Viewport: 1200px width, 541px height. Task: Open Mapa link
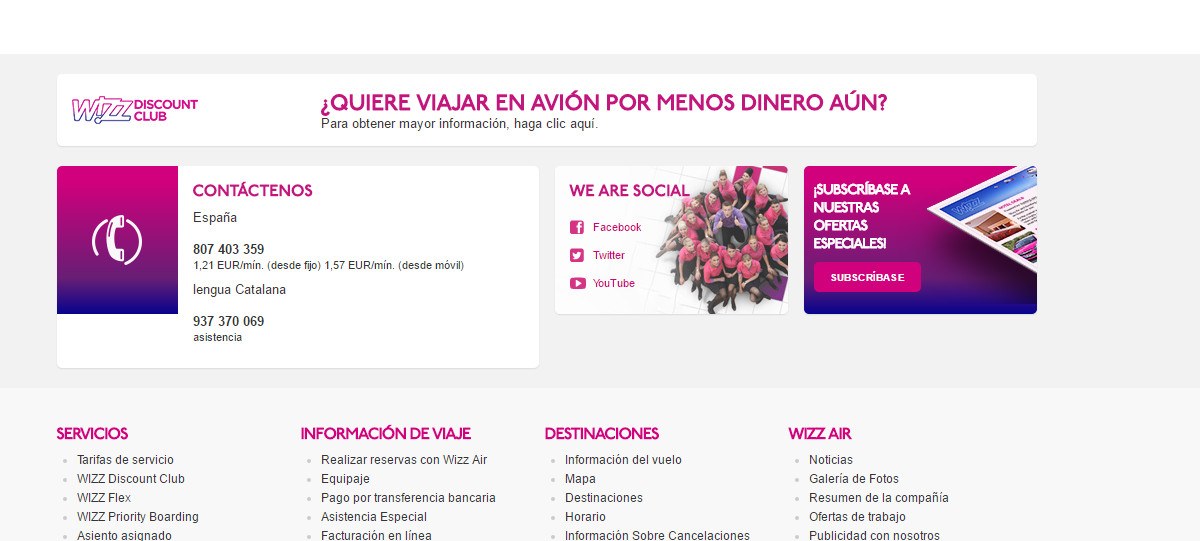click(580, 479)
